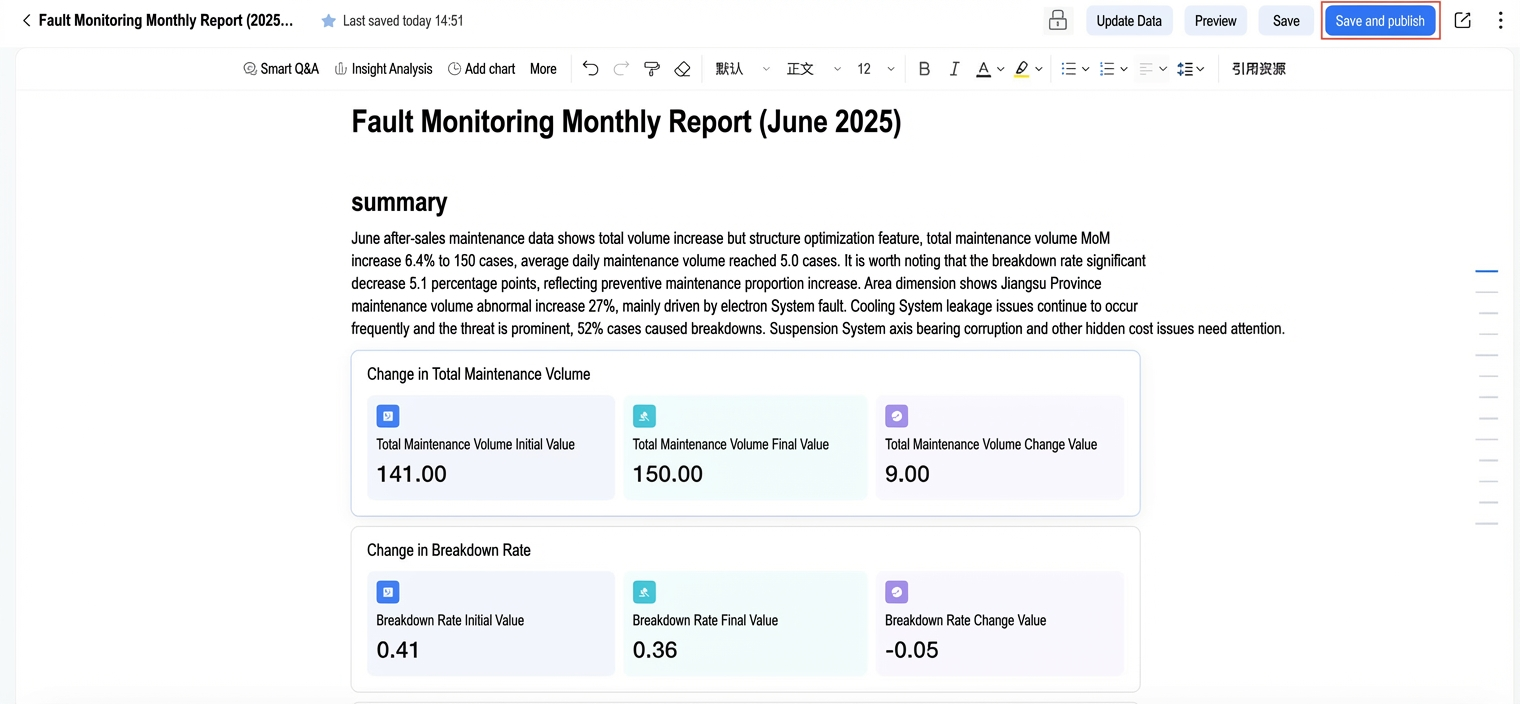The image size is (1520, 704).
Task: Select the -0.05 value
Action: 912,650
